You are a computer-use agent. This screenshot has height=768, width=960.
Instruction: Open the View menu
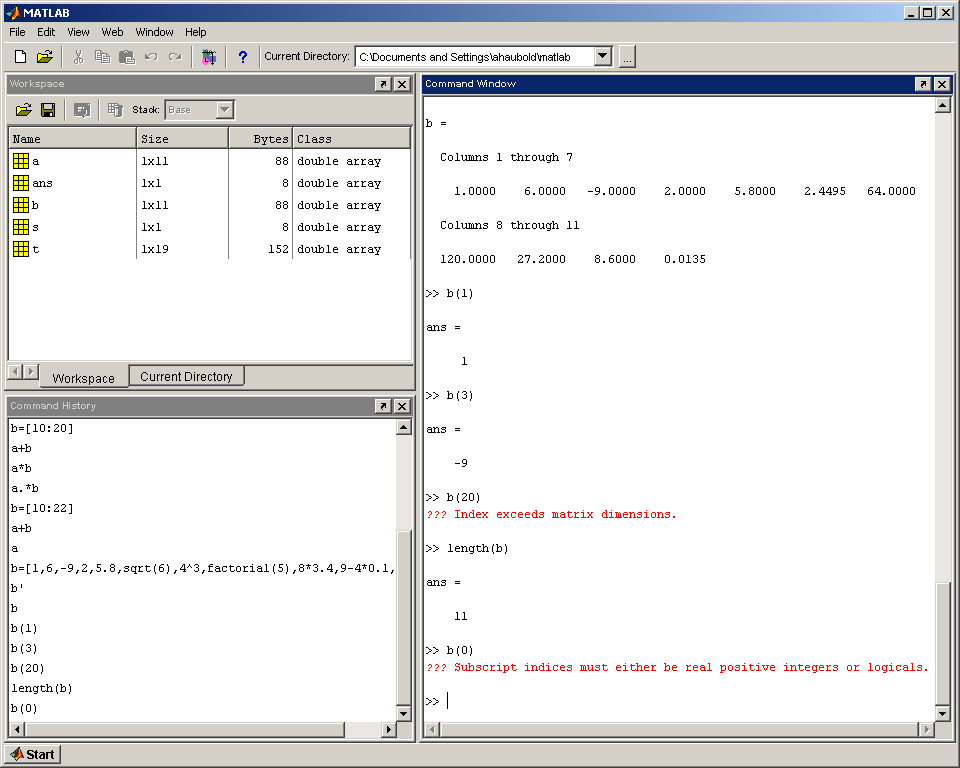click(x=78, y=32)
